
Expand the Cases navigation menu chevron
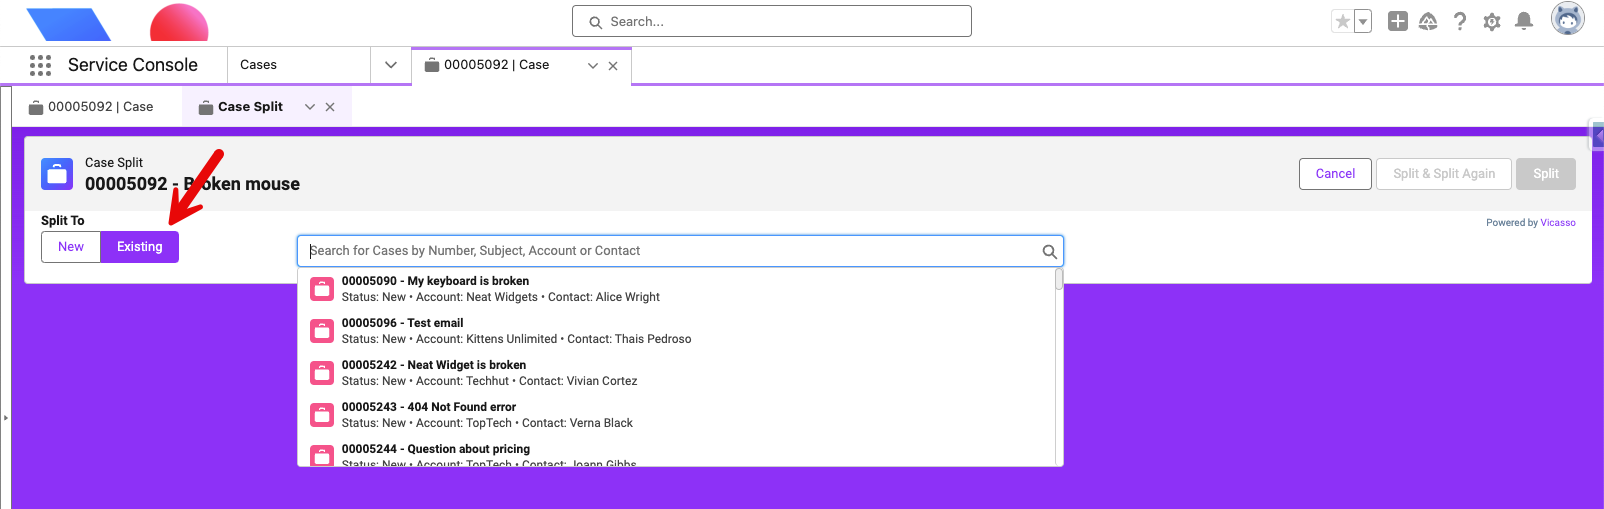click(391, 65)
